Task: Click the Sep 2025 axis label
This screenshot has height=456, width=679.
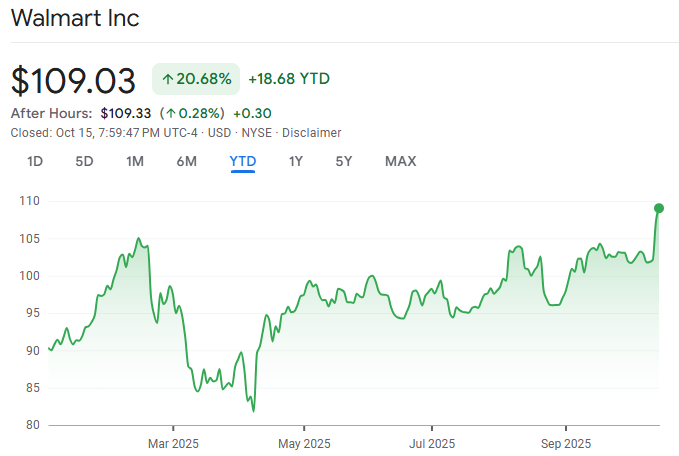Action: (x=566, y=443)
